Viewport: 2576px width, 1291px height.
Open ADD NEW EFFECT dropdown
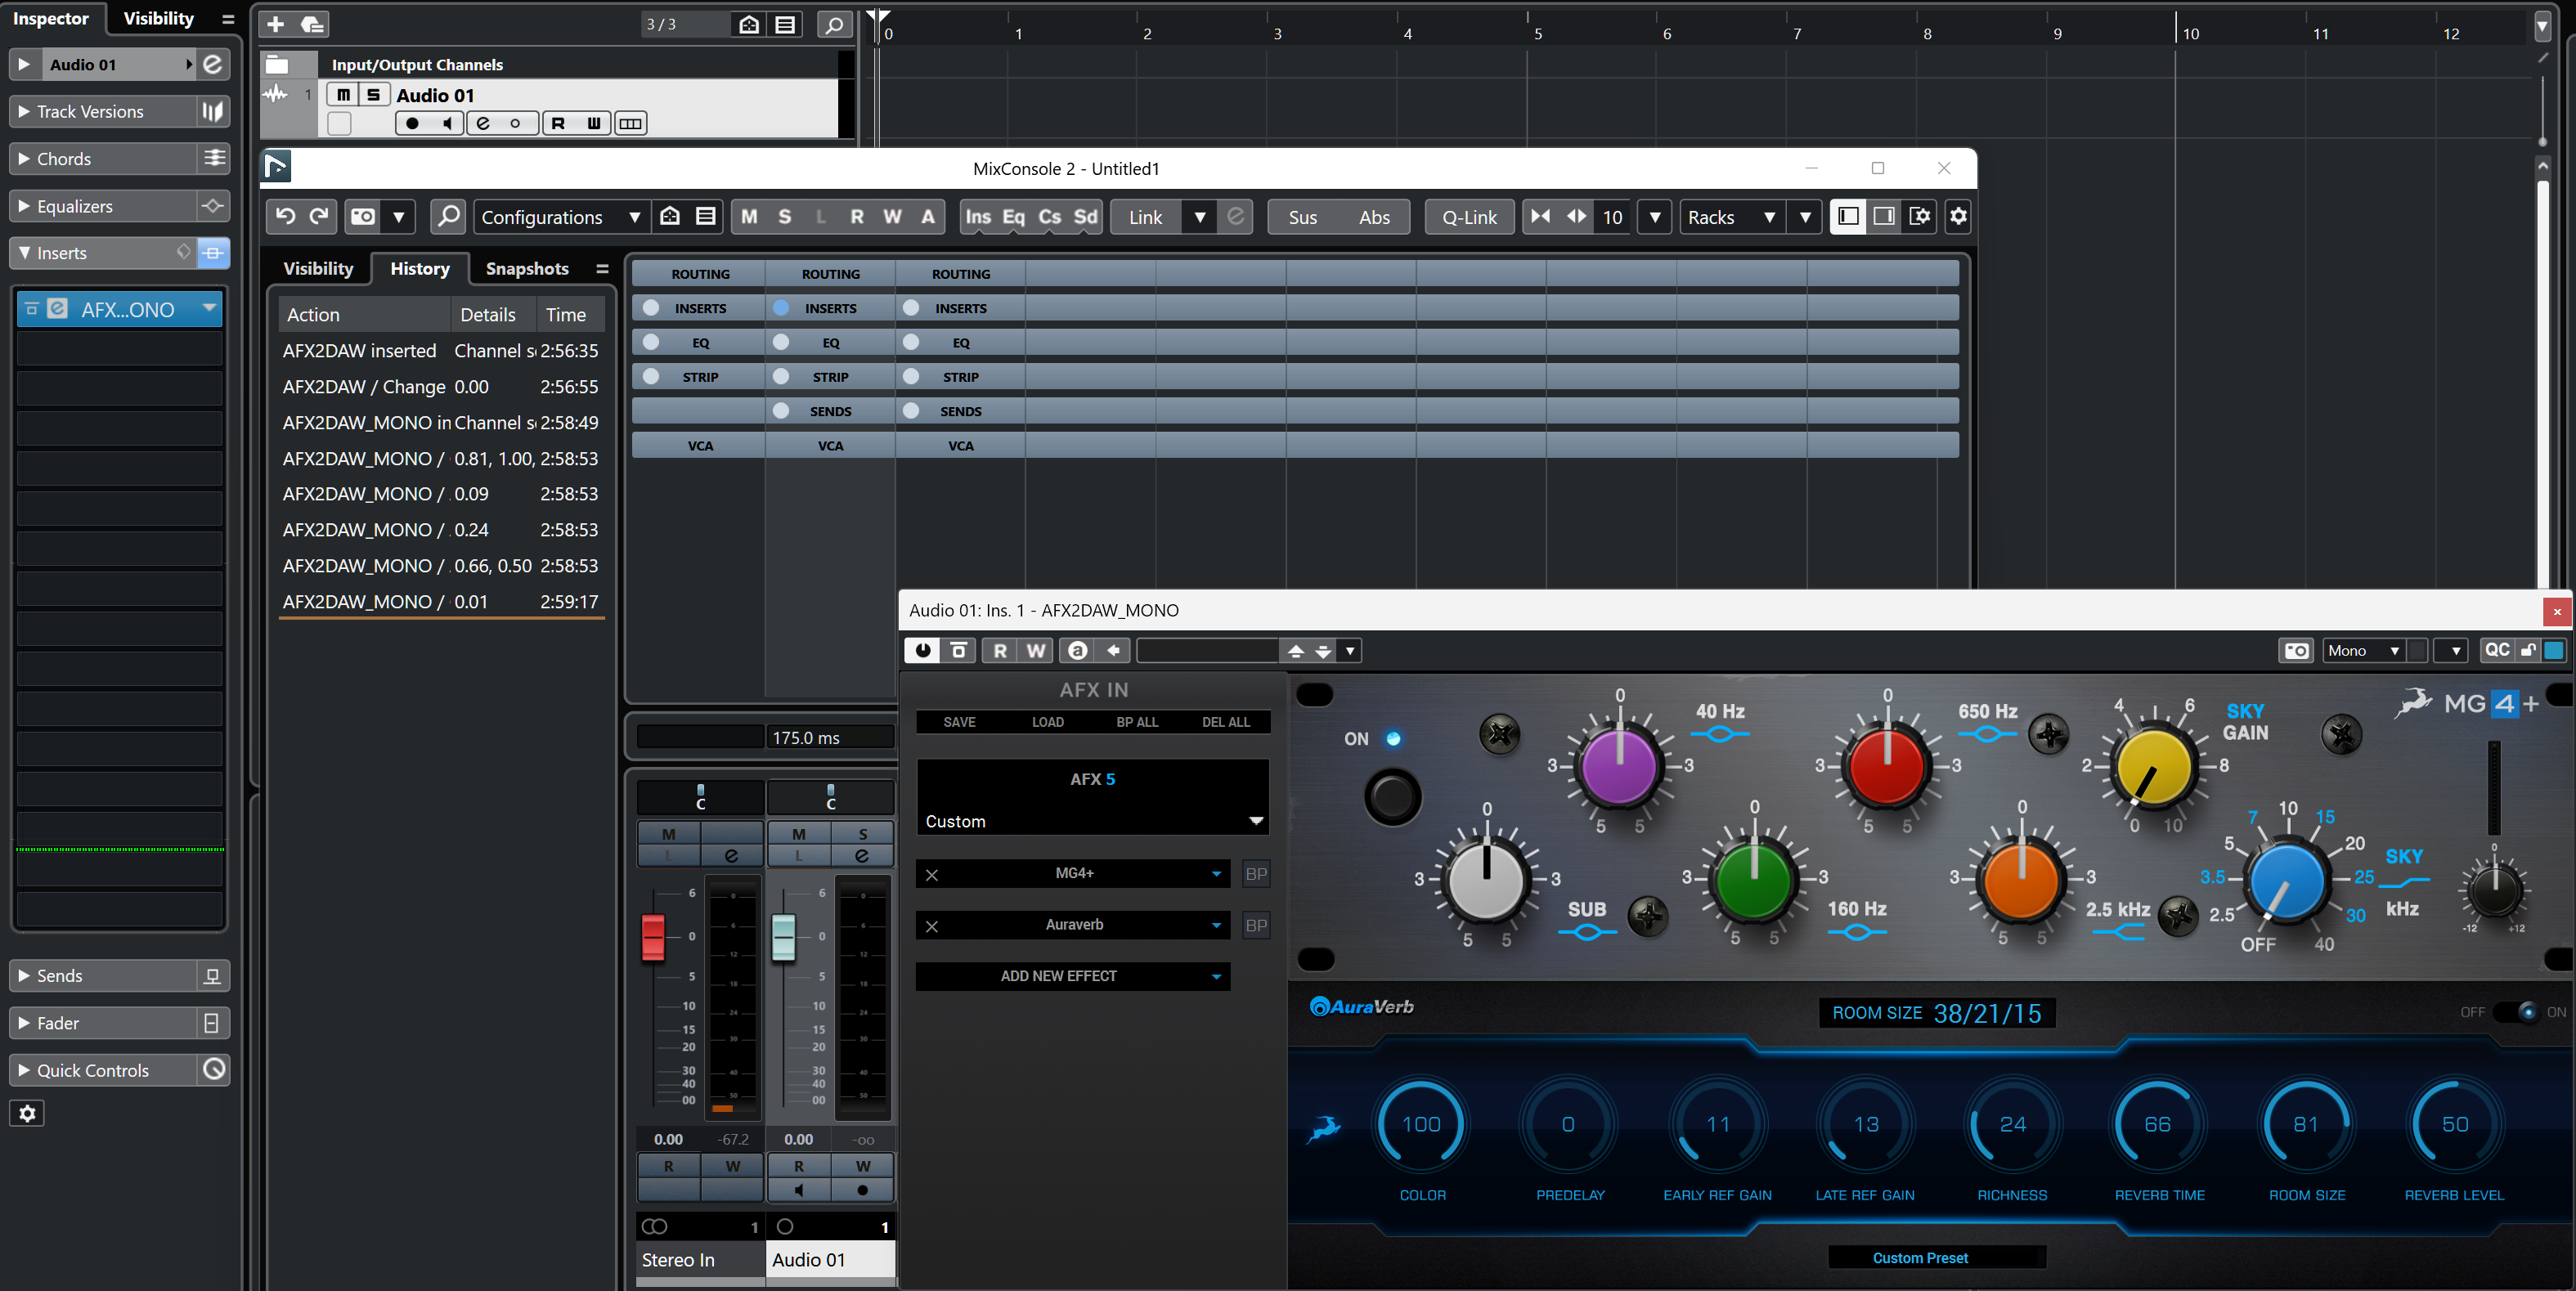pos(1072,976)
